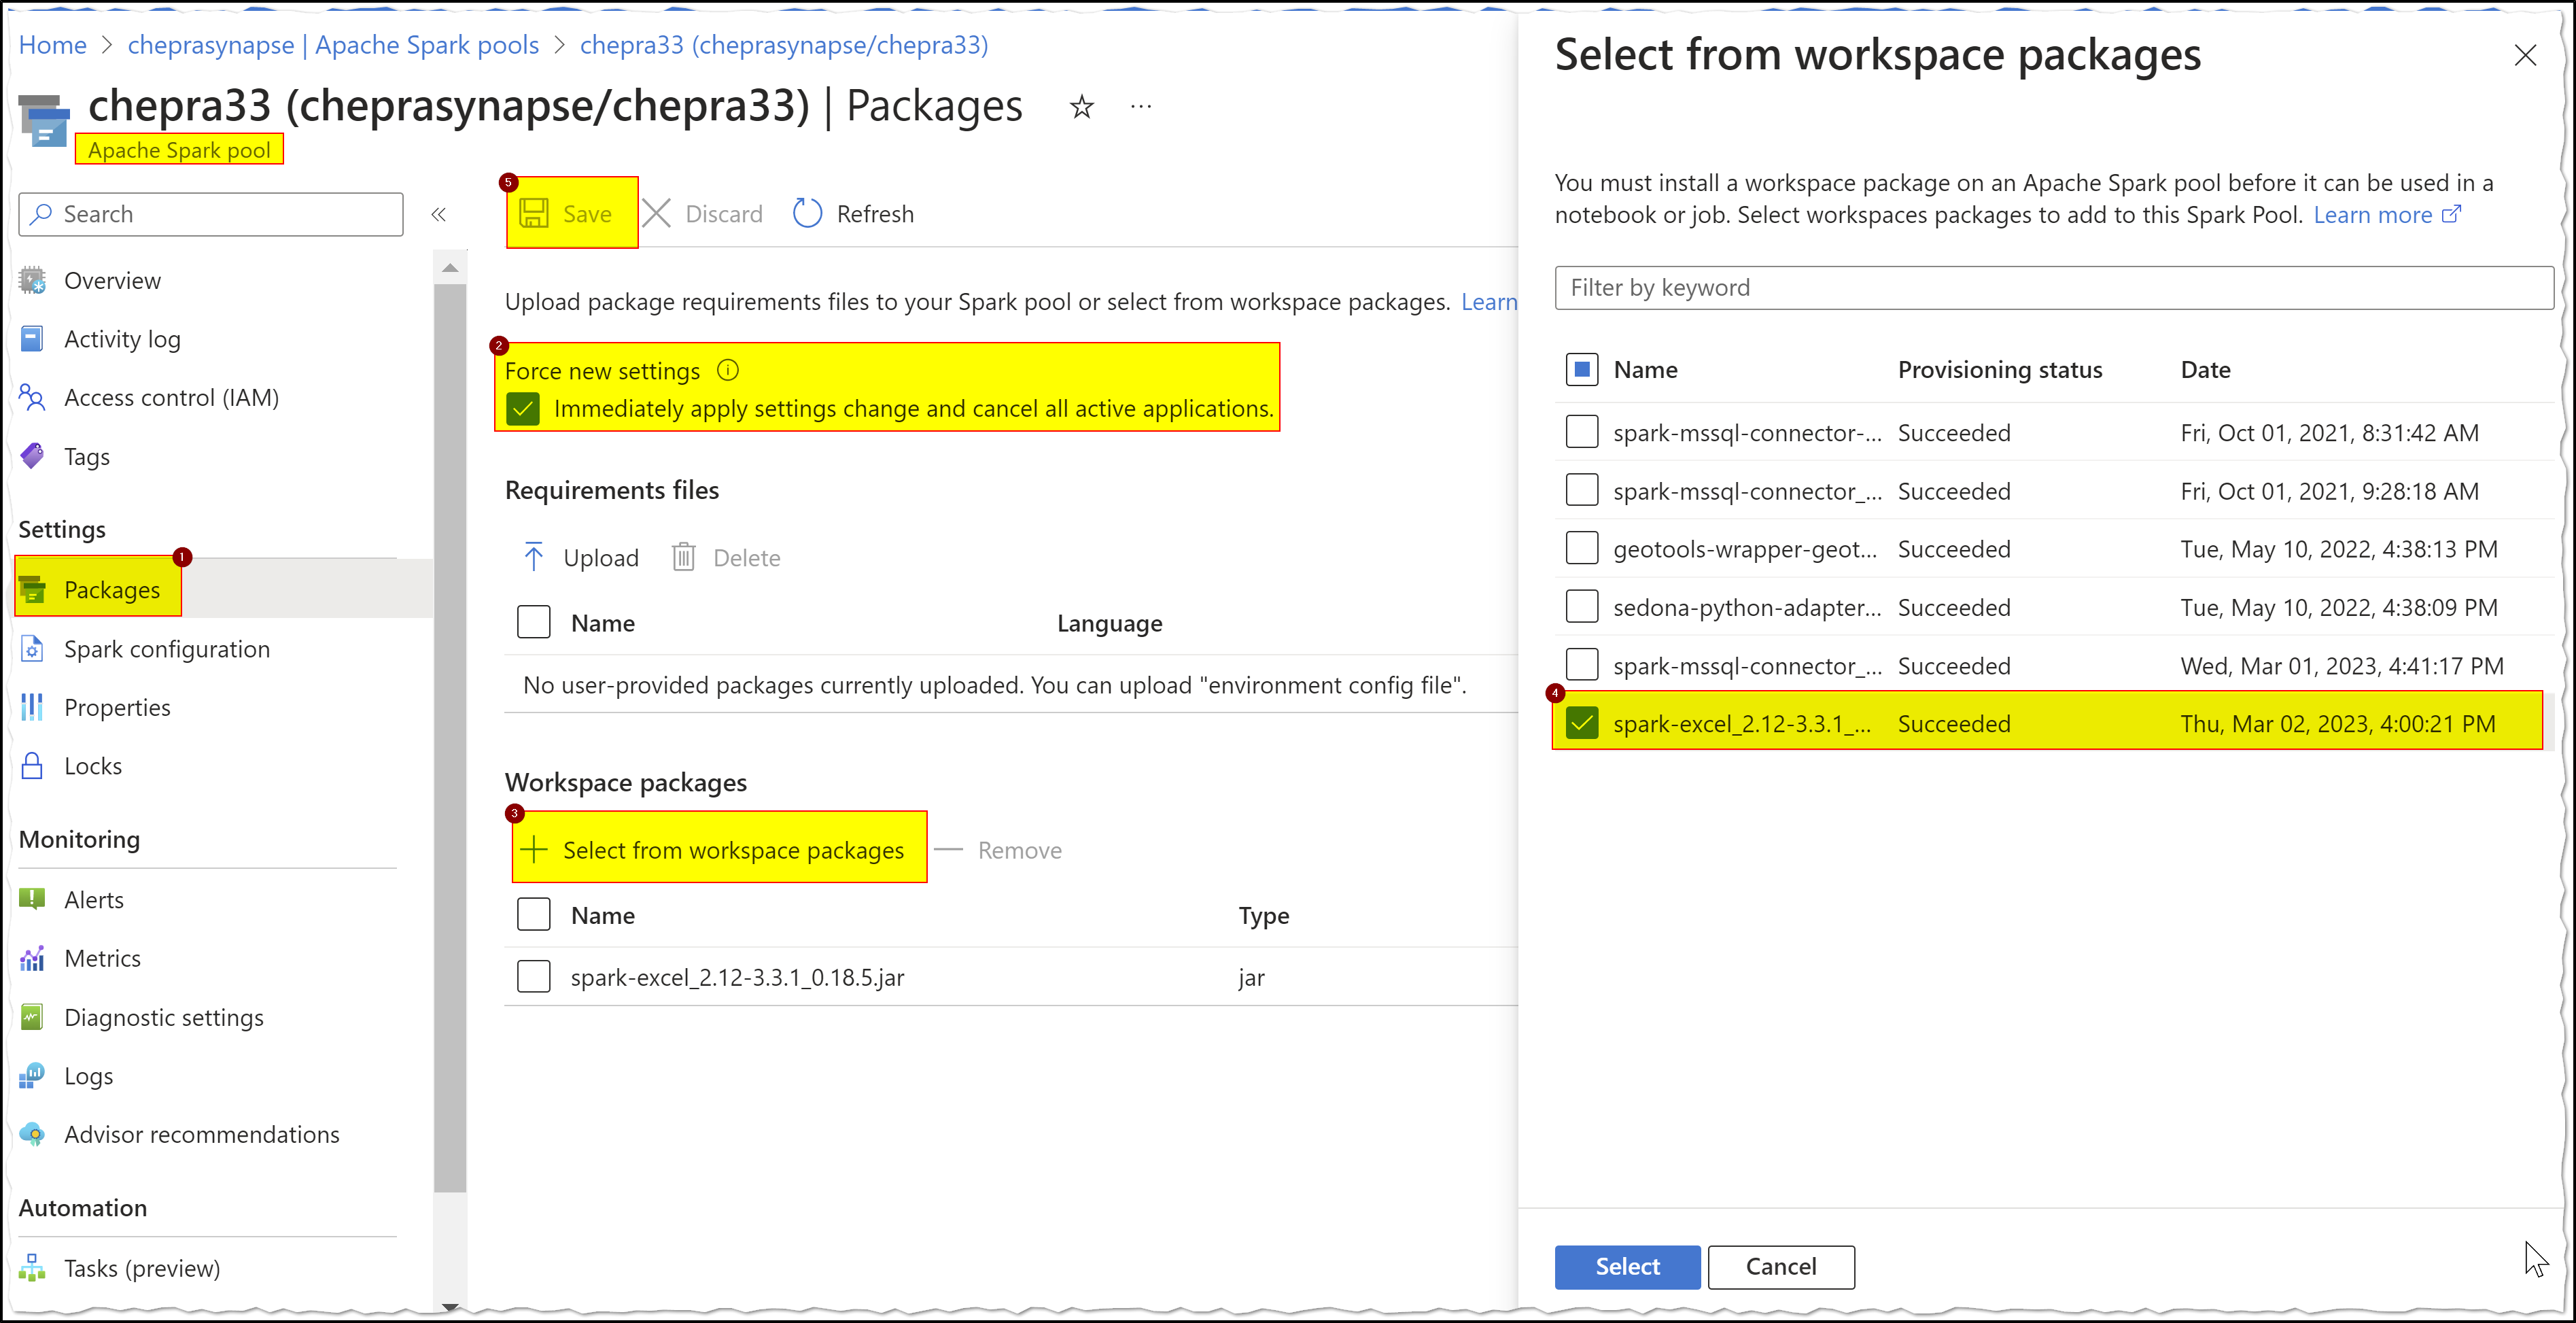Click the Language column header
Image resolution: width=2576 pixels, height=1323 pixels.
(x=1109, y=623)
